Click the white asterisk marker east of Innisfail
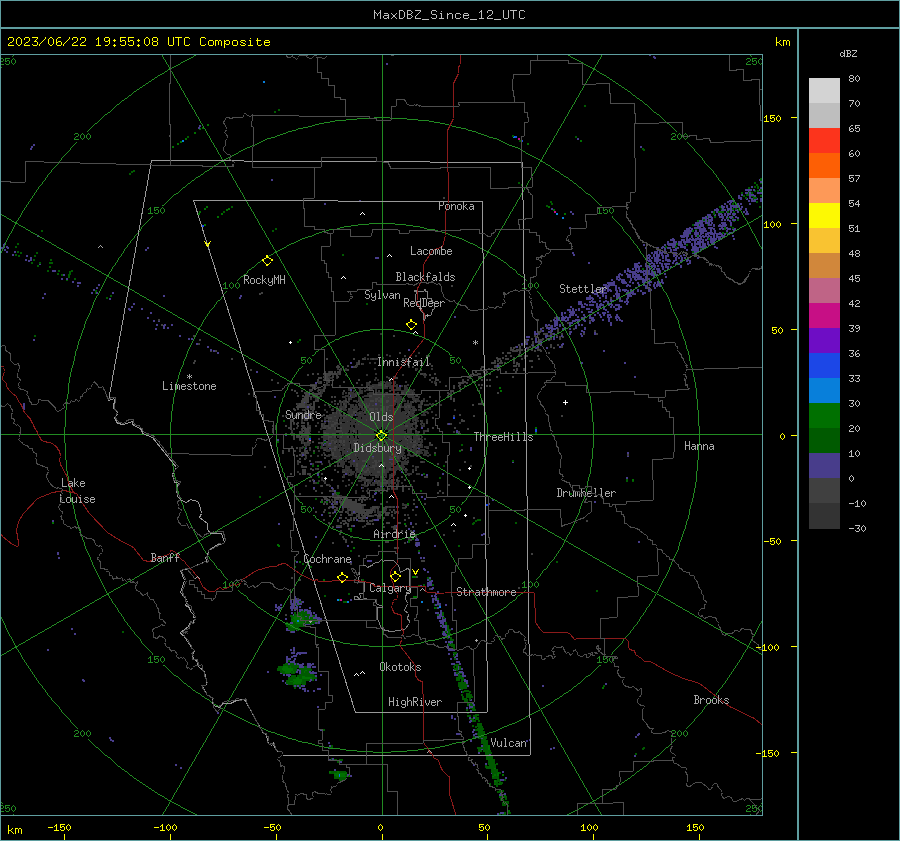900x841 pixels. 475,343
